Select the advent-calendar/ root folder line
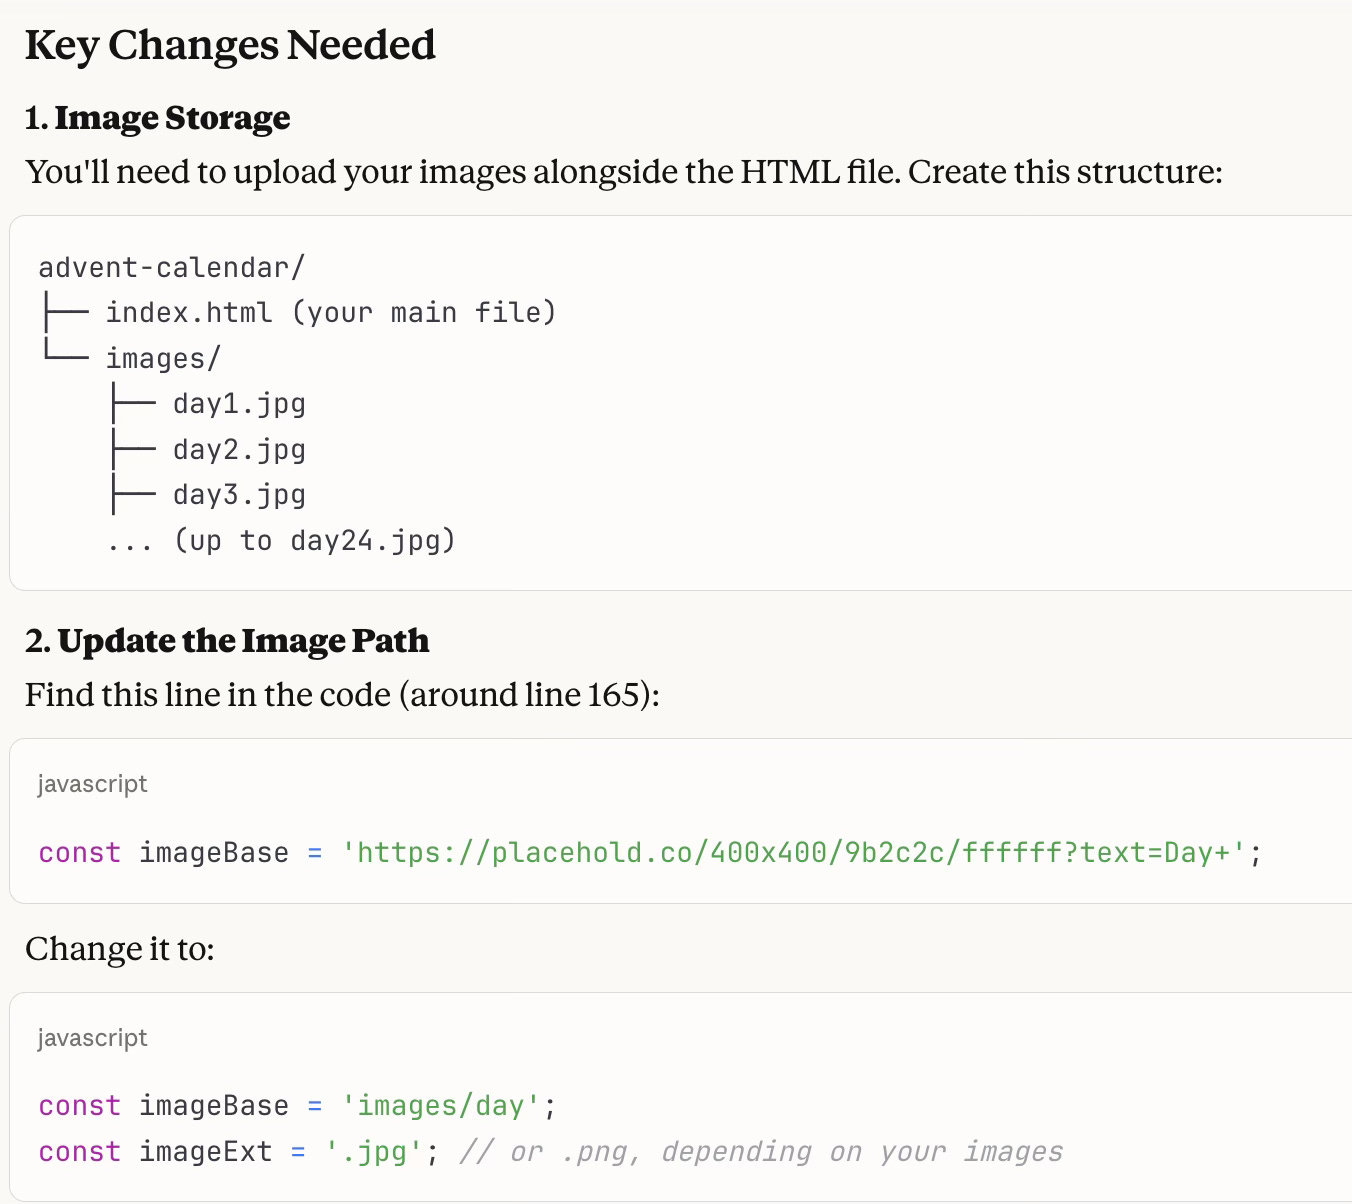This screenshot has height=1204, width=1352. pos(171,268)
